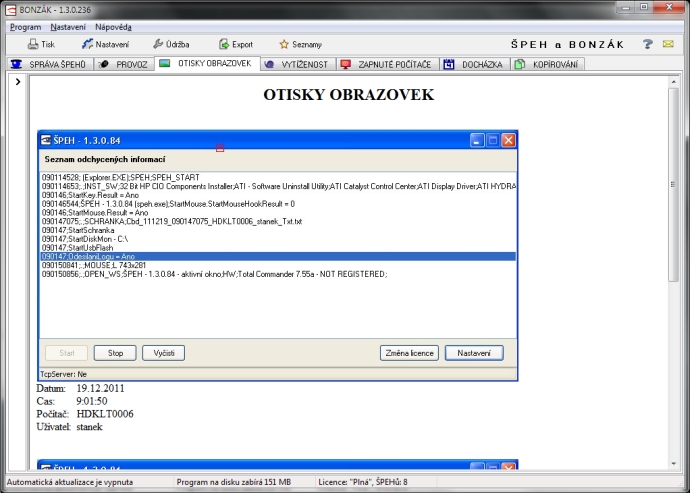Expand the side panel chevron arrow
Viewport: 690px width, 493px height.
(x=18, y=81)
